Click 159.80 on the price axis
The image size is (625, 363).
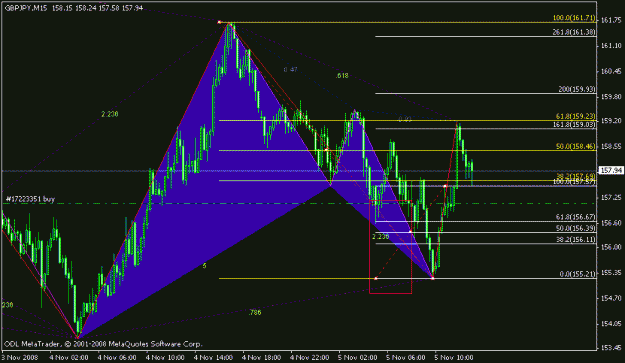(611, 96)
